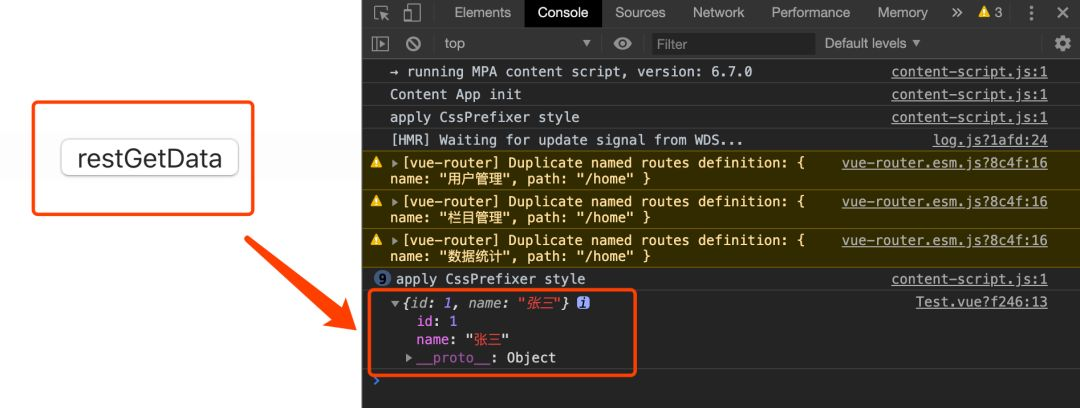The image size is (1080, 408).
Task: Open content-script.js:1 link beside Content App init
Action: pyautogui.click(x=969, y=94)
